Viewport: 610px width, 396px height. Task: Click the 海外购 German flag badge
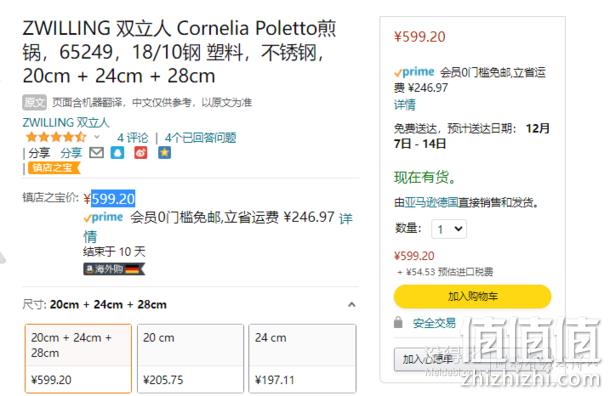tap(114, 269)
